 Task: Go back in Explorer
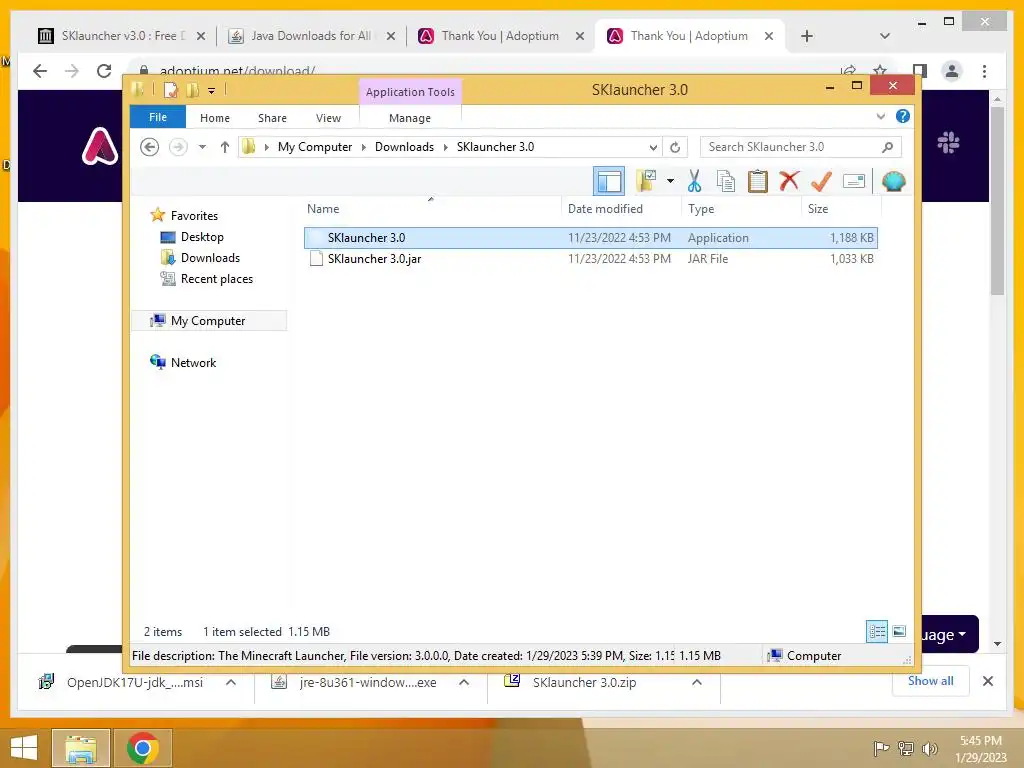point(150,147)
